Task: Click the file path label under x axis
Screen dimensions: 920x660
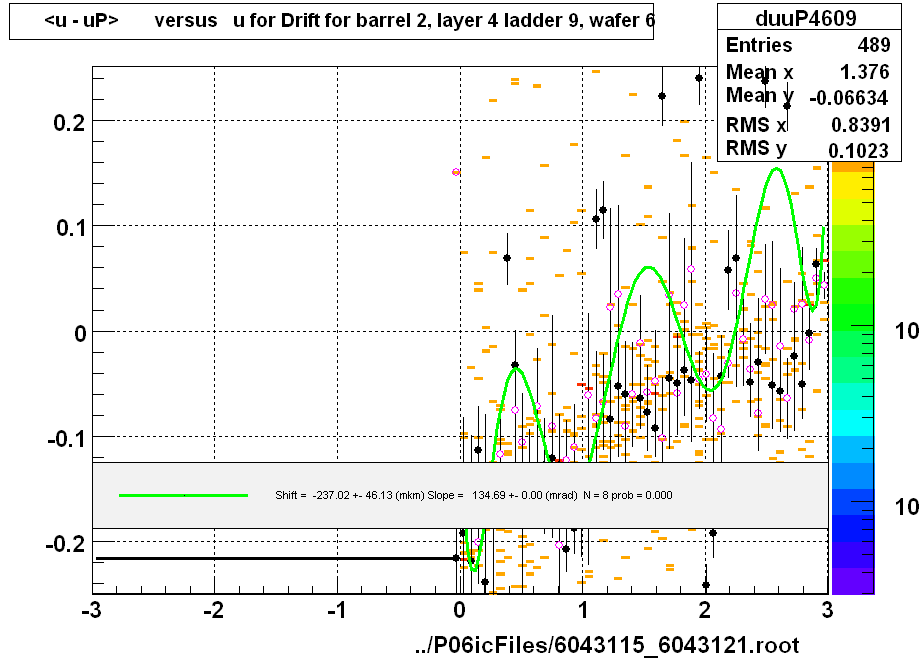Action: pos(607,645)
